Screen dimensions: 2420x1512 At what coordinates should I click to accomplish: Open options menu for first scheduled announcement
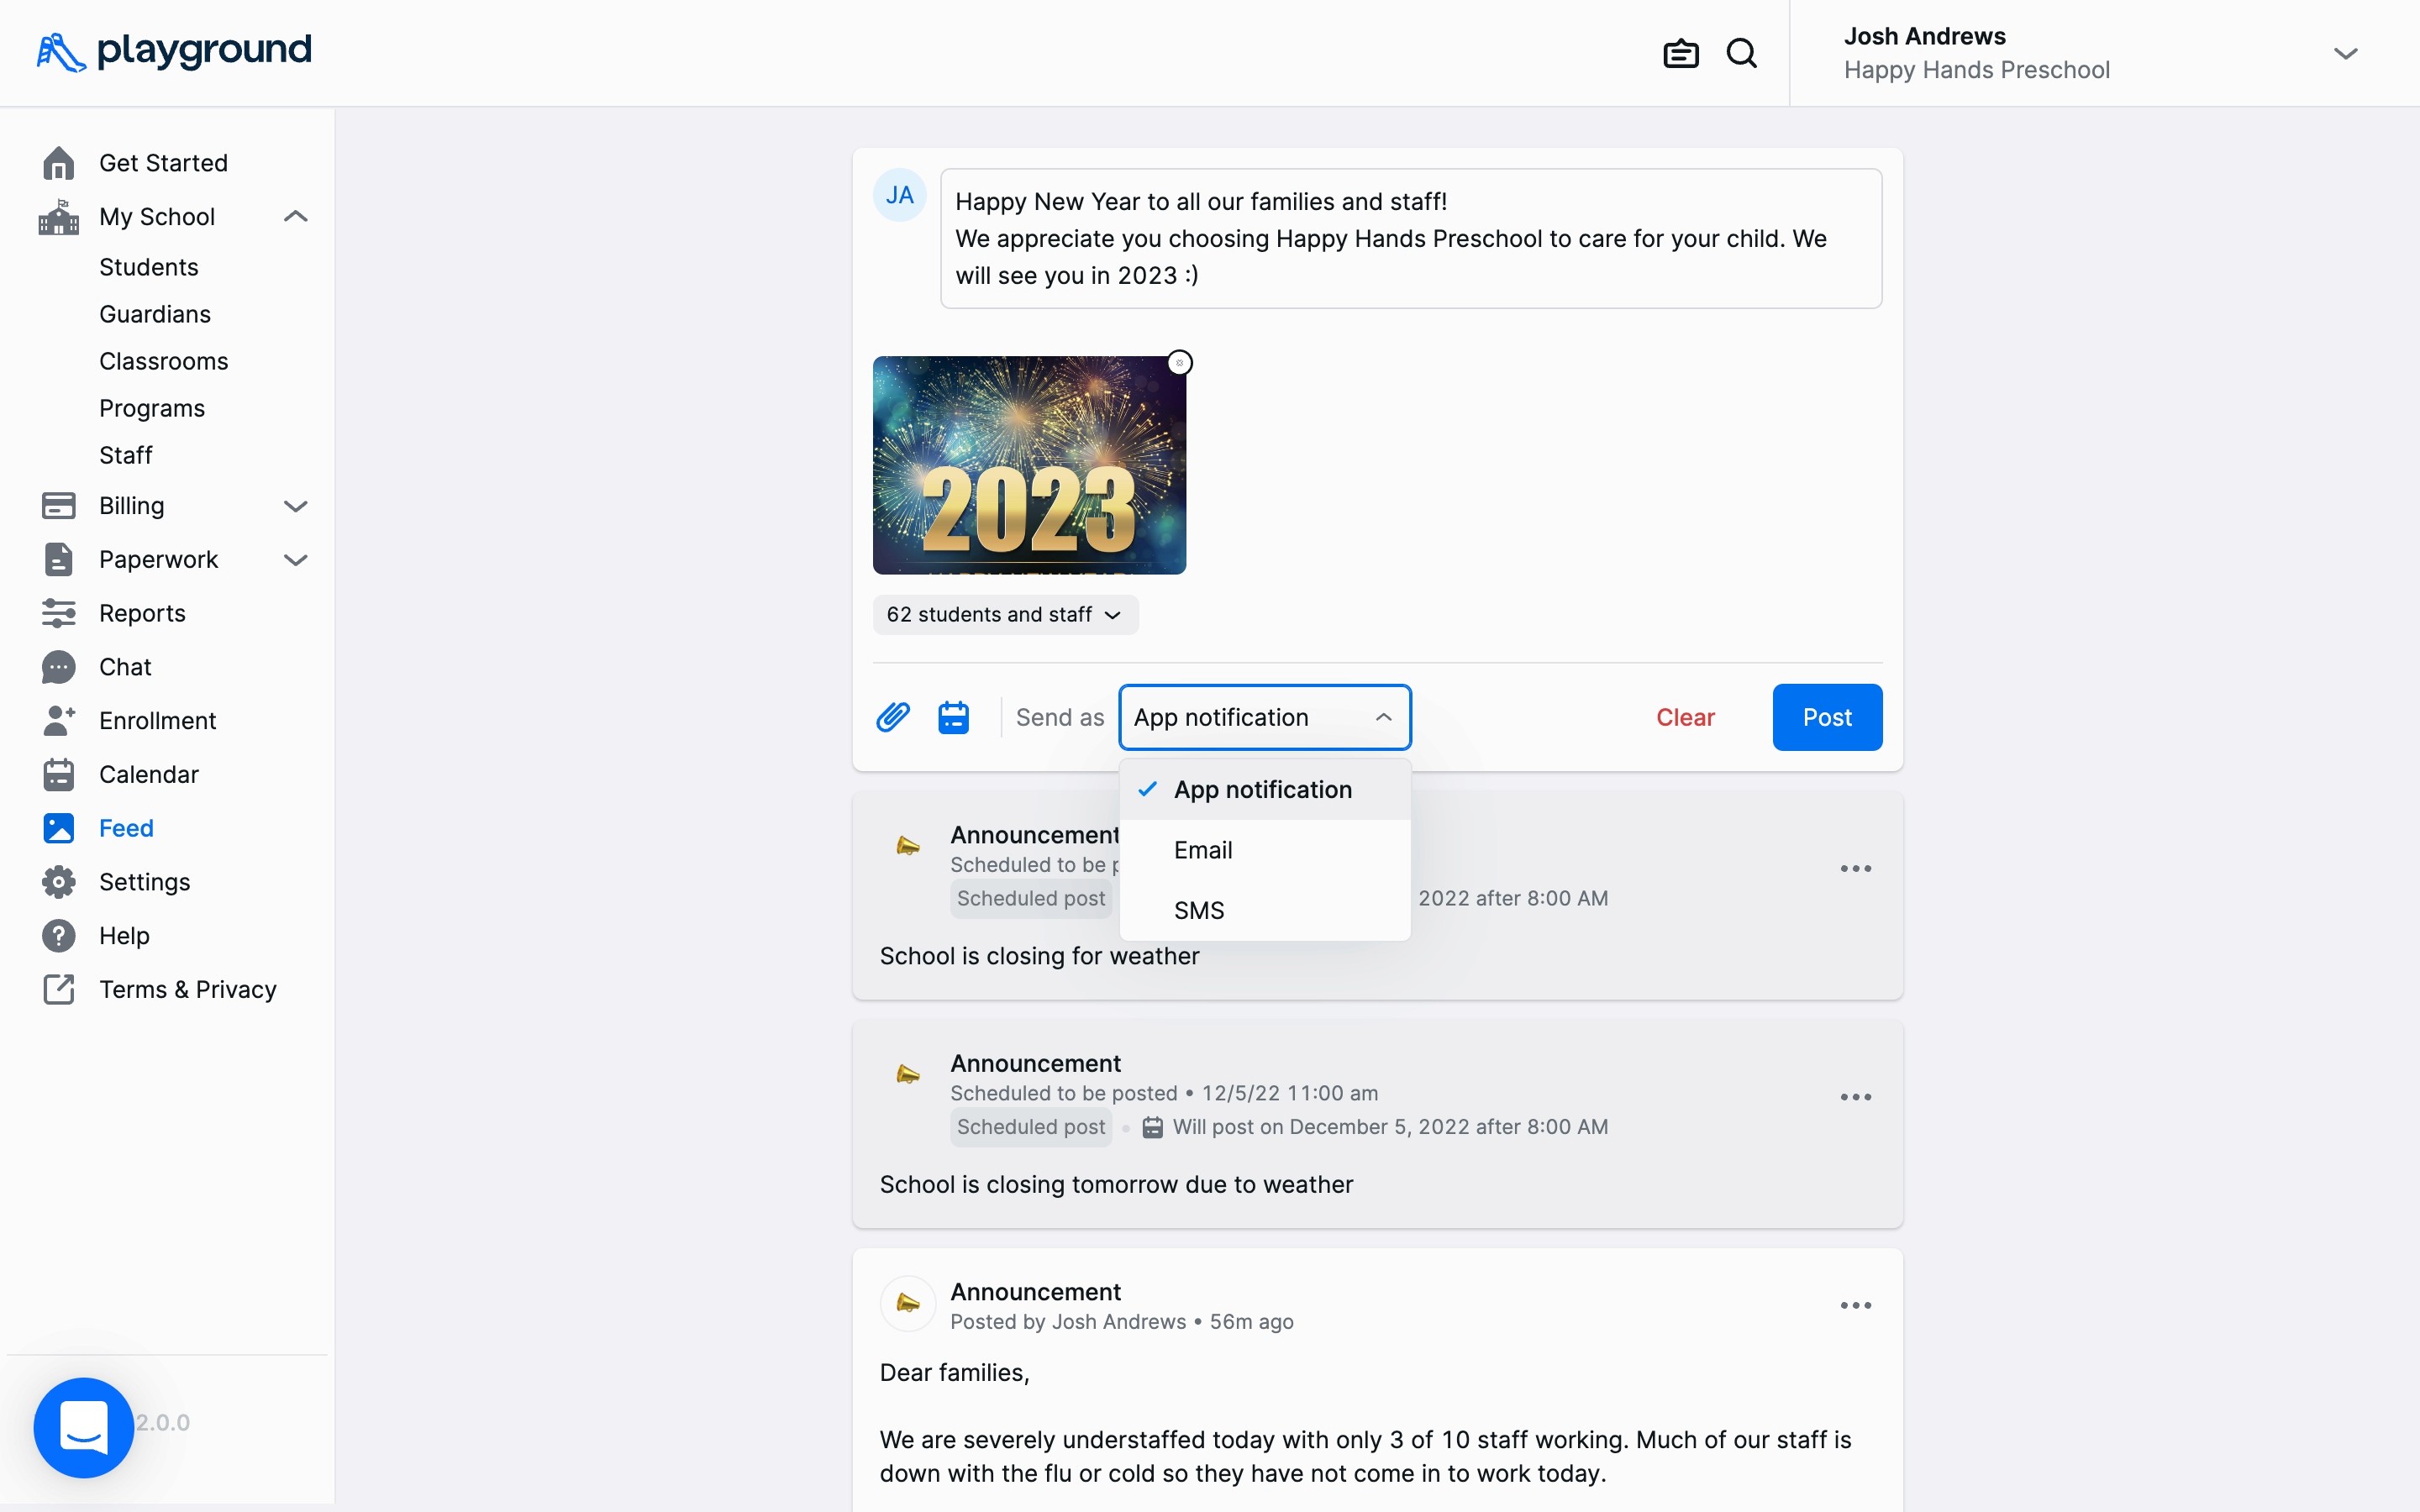pyautogui.click(x=1855, y=869)
